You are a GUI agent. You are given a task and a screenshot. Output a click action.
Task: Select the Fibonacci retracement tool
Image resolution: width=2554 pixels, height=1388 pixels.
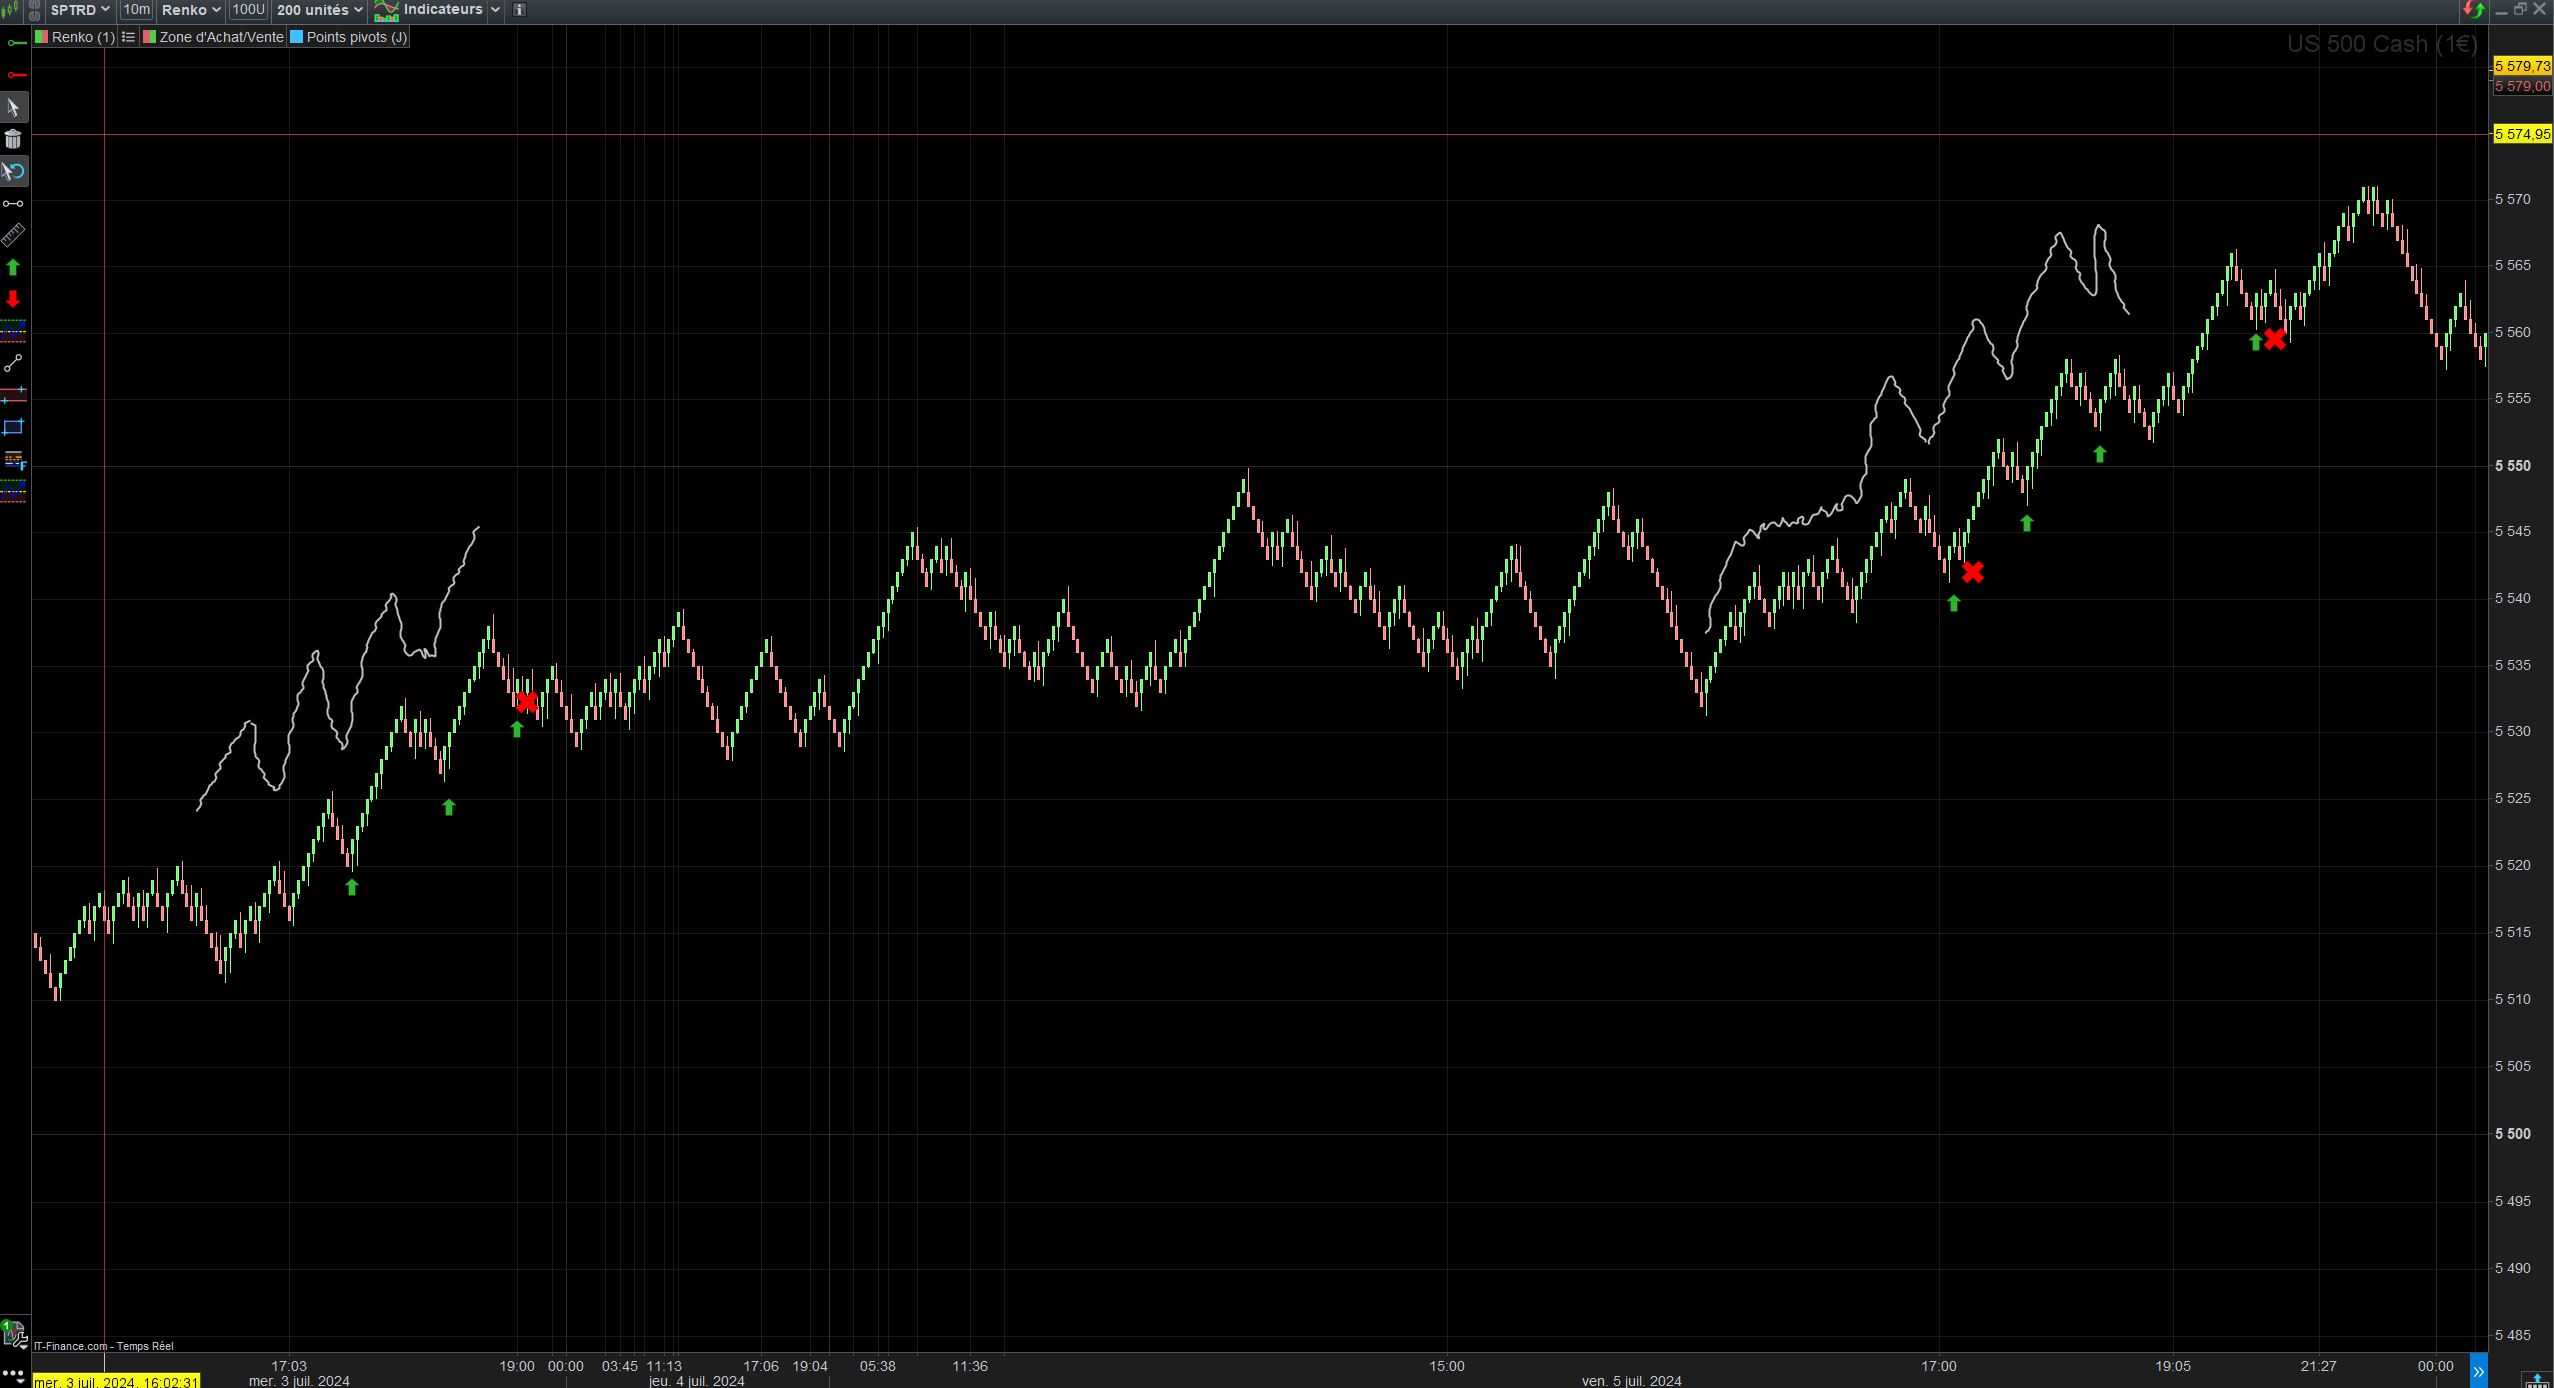pyautogui.click(x=13, y=460)
